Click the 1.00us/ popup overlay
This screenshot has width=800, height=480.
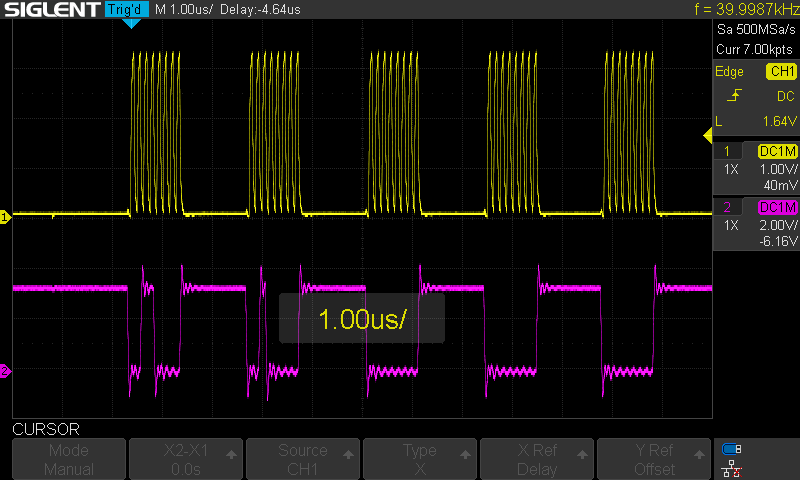(362, 318)
